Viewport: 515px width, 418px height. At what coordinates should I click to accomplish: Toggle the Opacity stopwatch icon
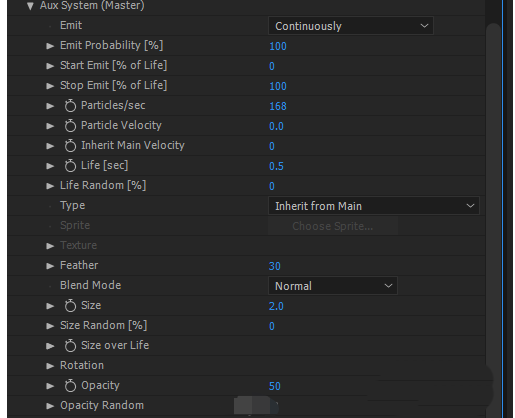coord(70,386)
